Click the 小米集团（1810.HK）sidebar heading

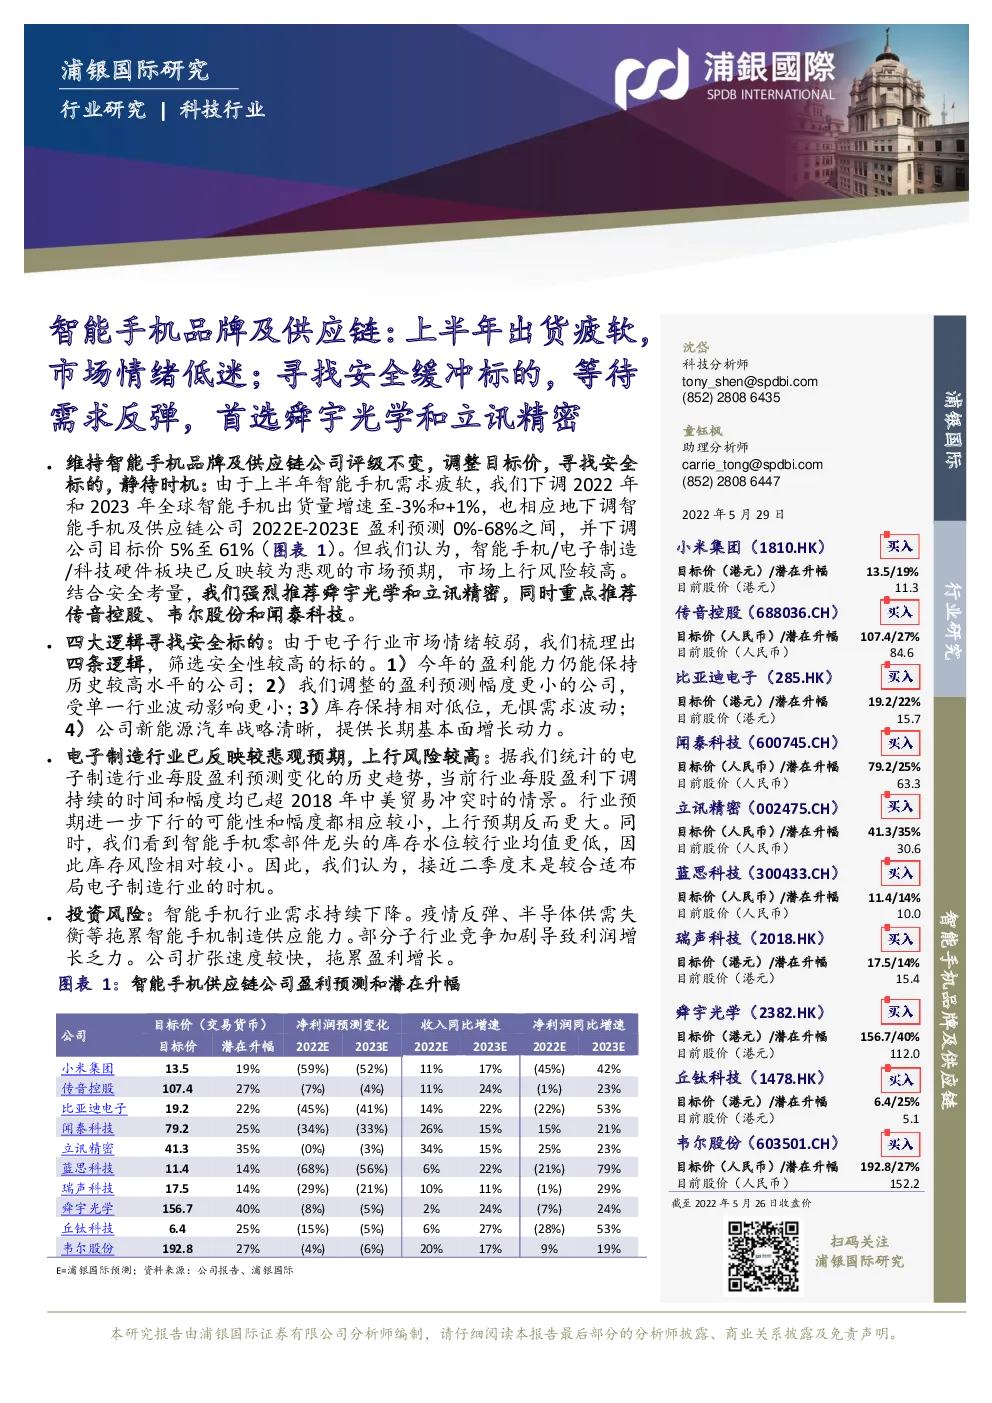pyautogui.click(x=751, y=548)
